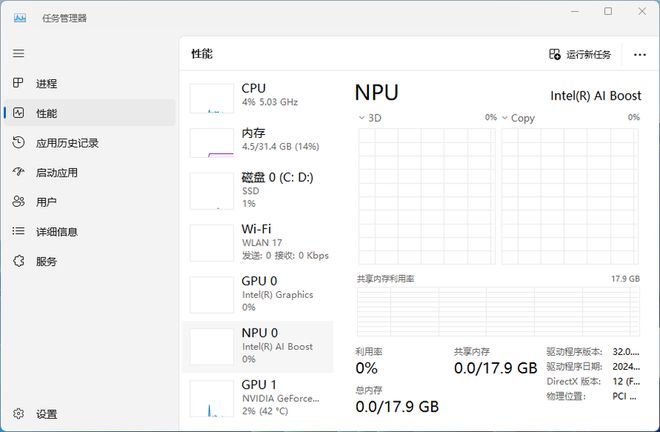Open the 启动应用 startup apps icon
660x432 pixels.
[x=18, y=172]
